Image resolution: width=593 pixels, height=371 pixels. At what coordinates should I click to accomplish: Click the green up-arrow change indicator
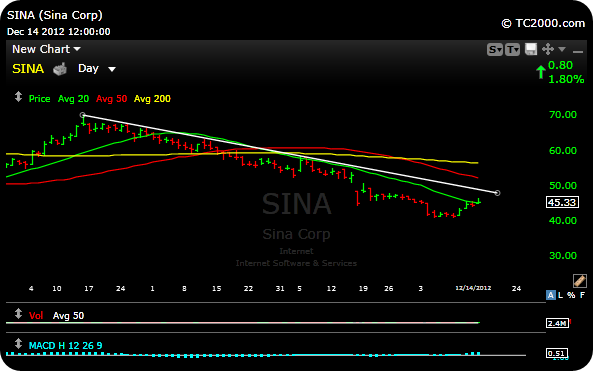click(541, 72)
